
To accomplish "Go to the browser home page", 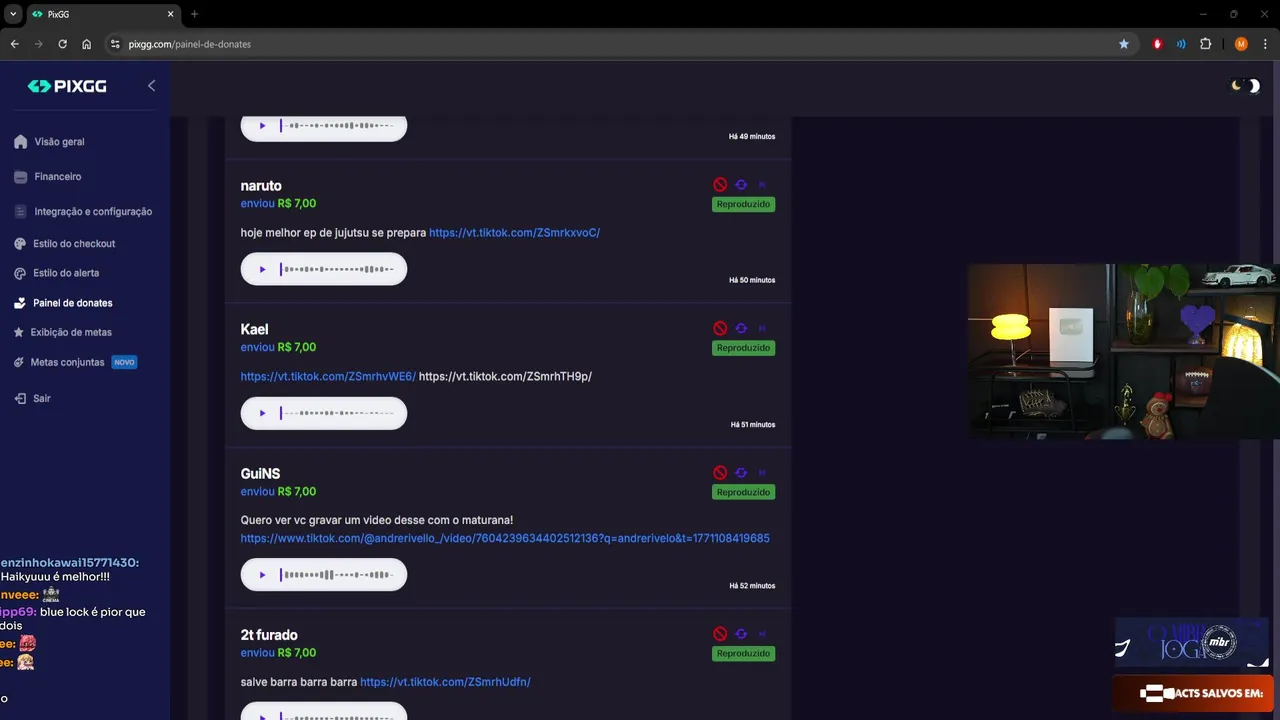I will (x=87, y=44).
